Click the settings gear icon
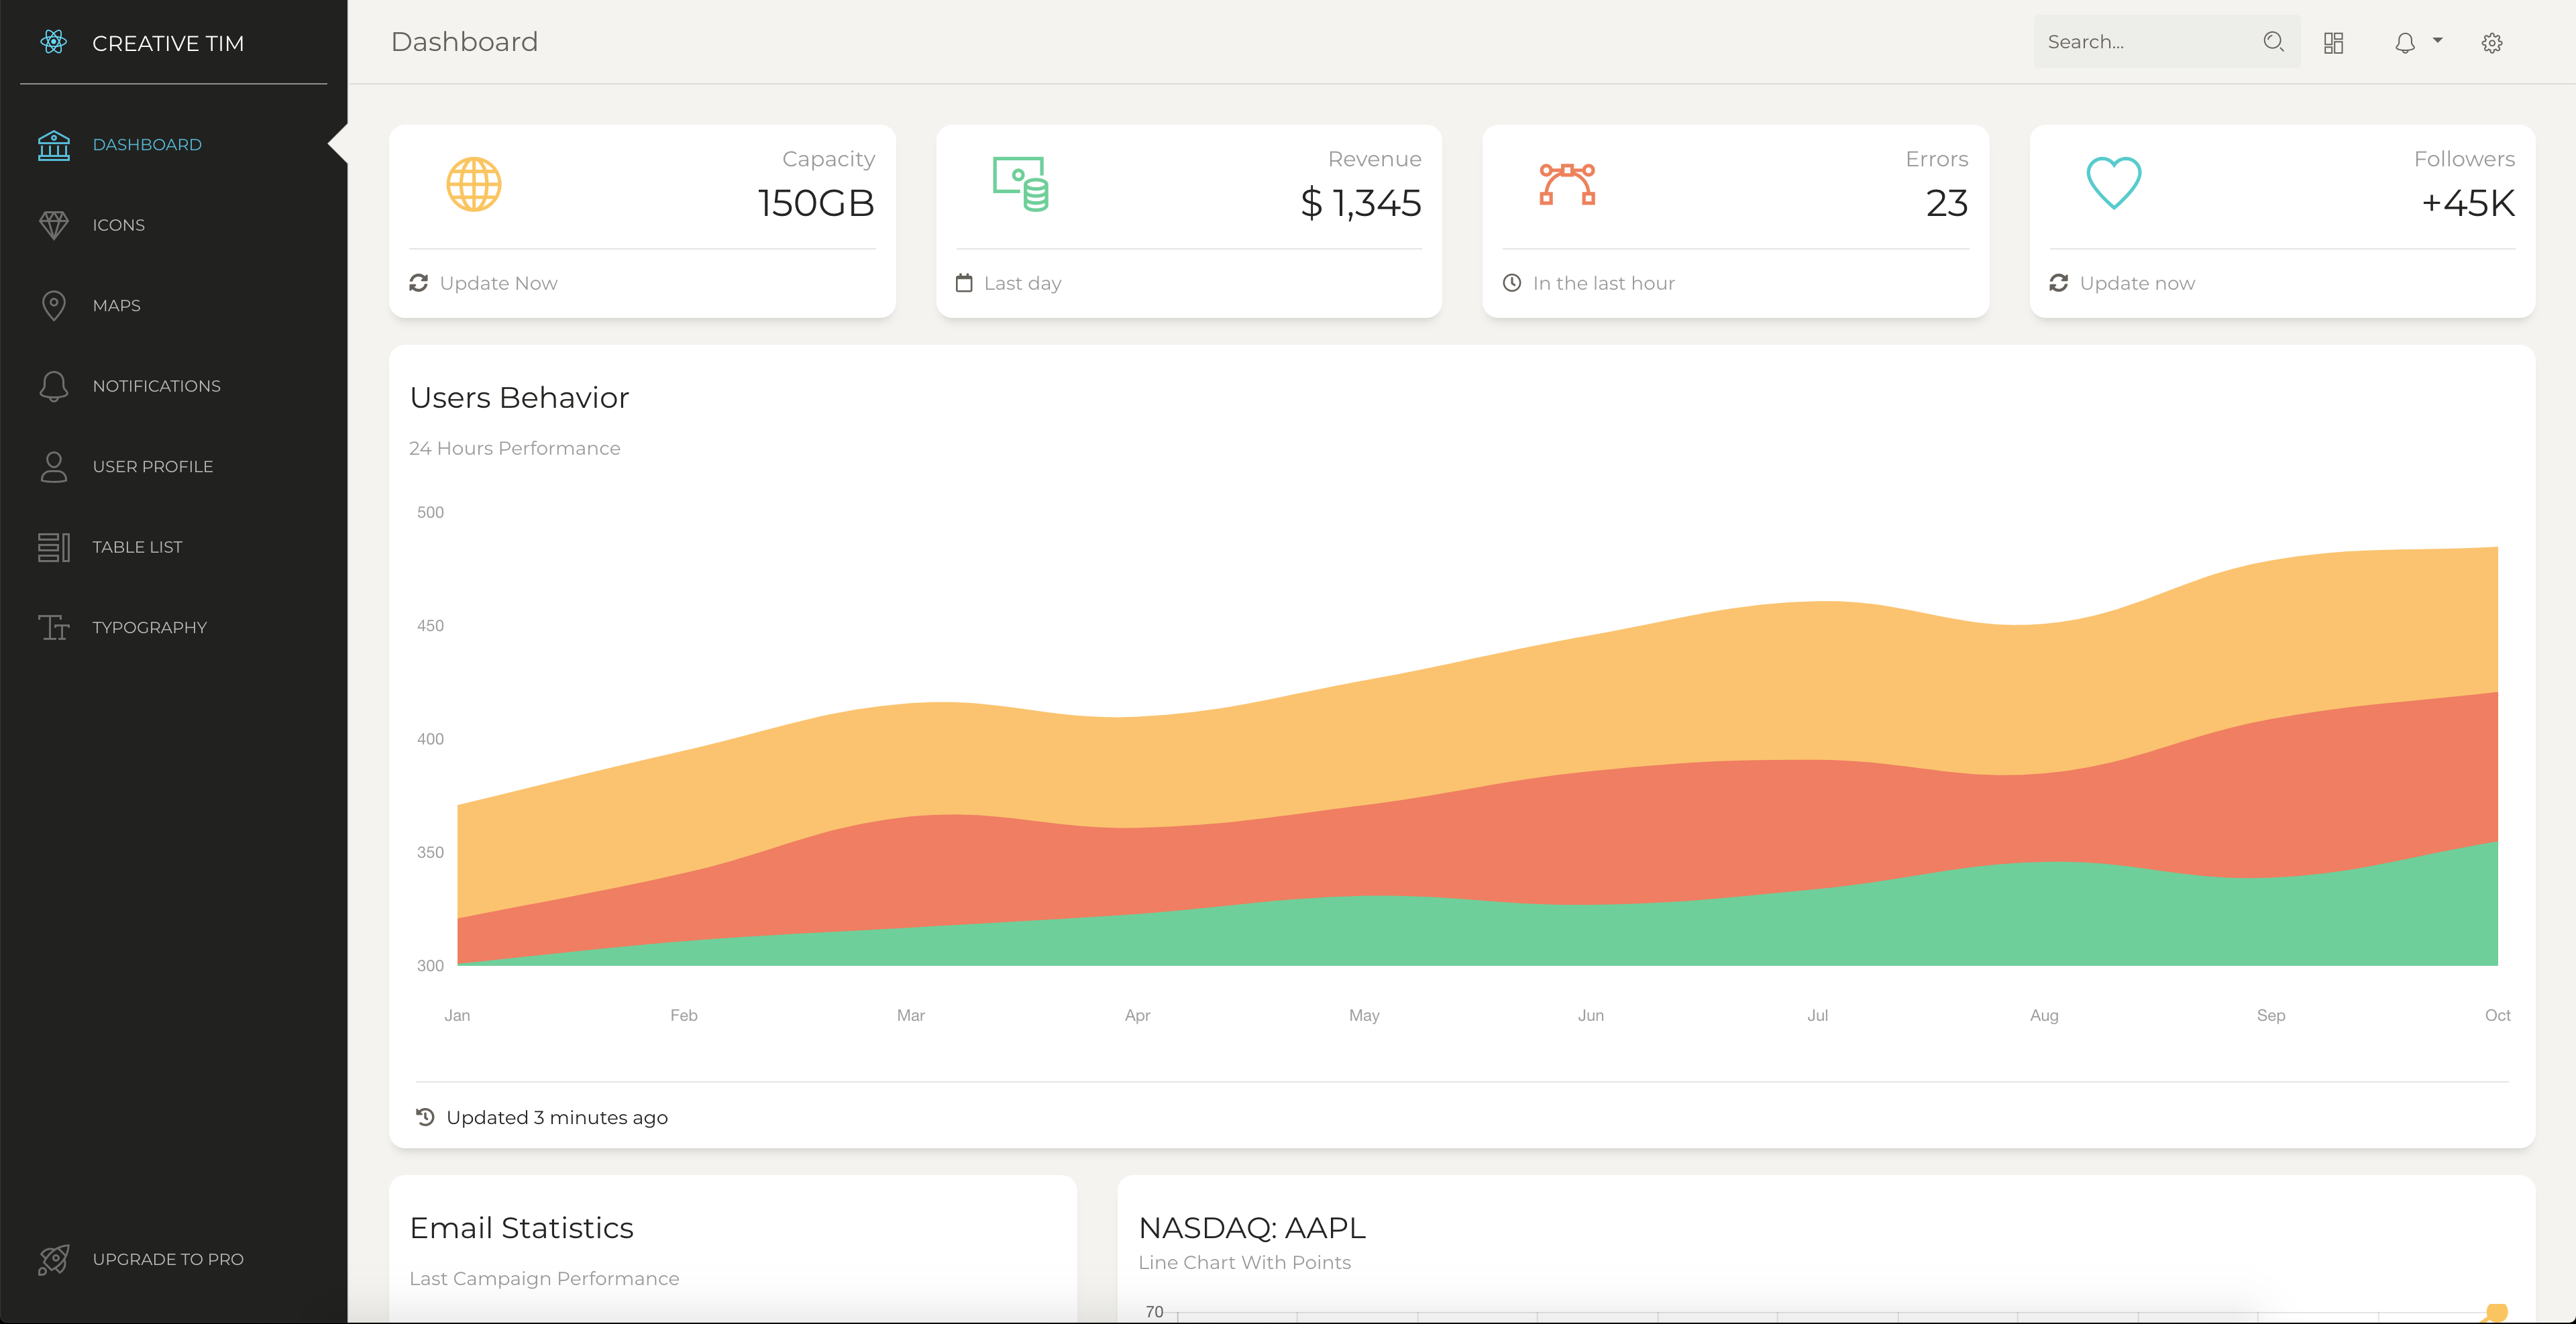The width and height of the screenshot is (2576, 1324). [2491, 43]
